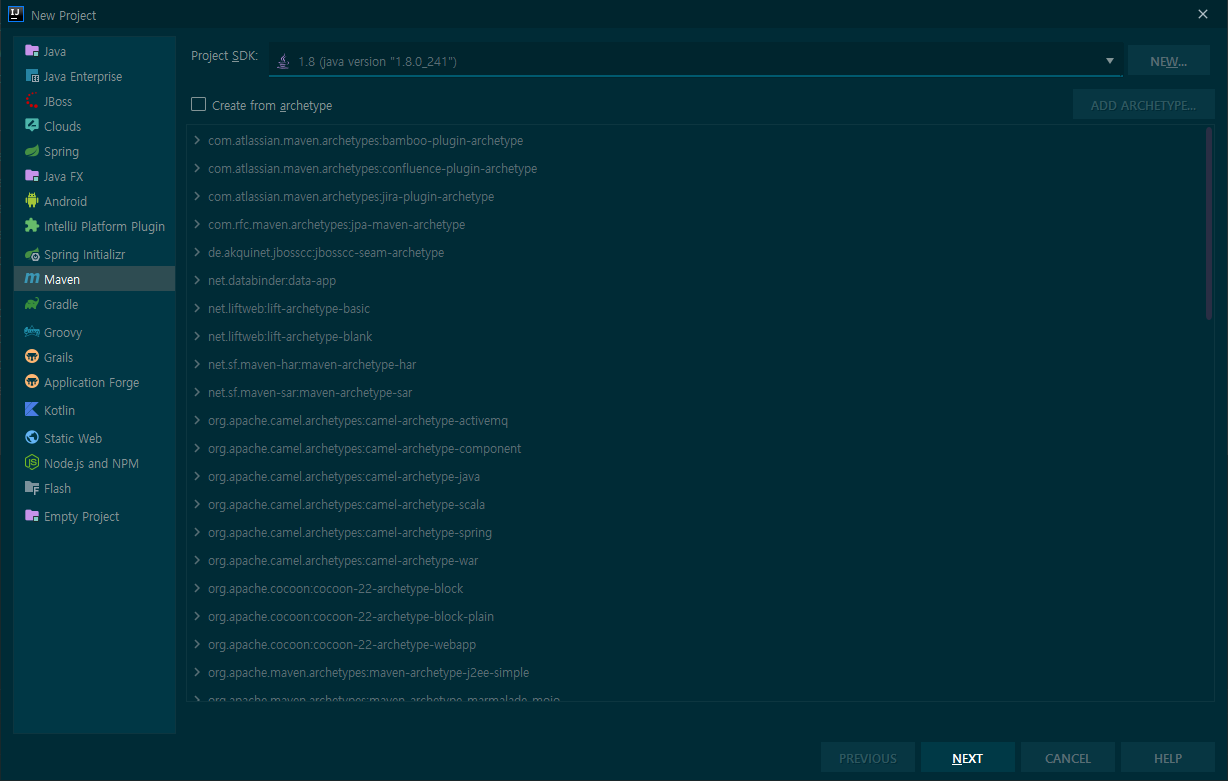Expand the bamboo-plugin-archetype entry
Screen dimensions: 1228x781
pos(197,141)
